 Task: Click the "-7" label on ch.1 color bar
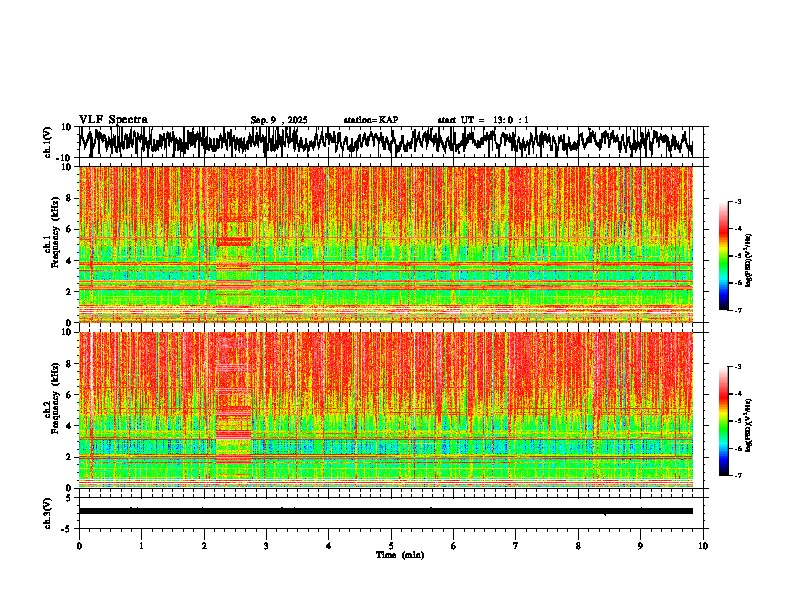pos(738,310)
